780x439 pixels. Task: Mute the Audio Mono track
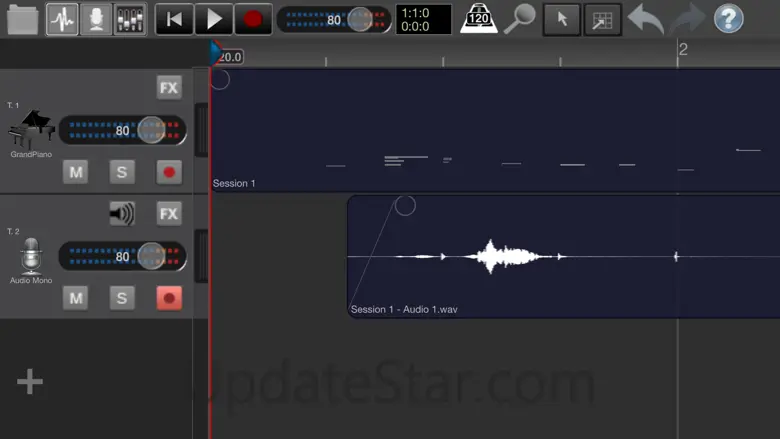point(76,298)
